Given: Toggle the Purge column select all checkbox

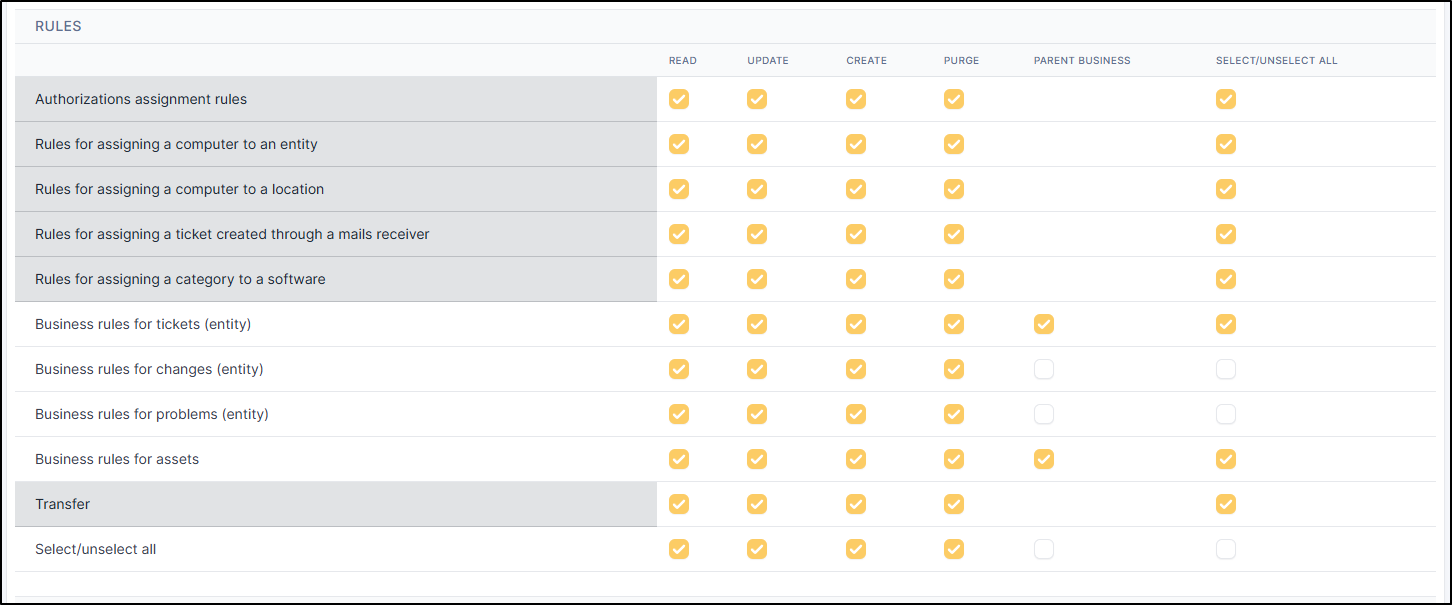Looking at the screenshot, I should (x=954, y=549).
